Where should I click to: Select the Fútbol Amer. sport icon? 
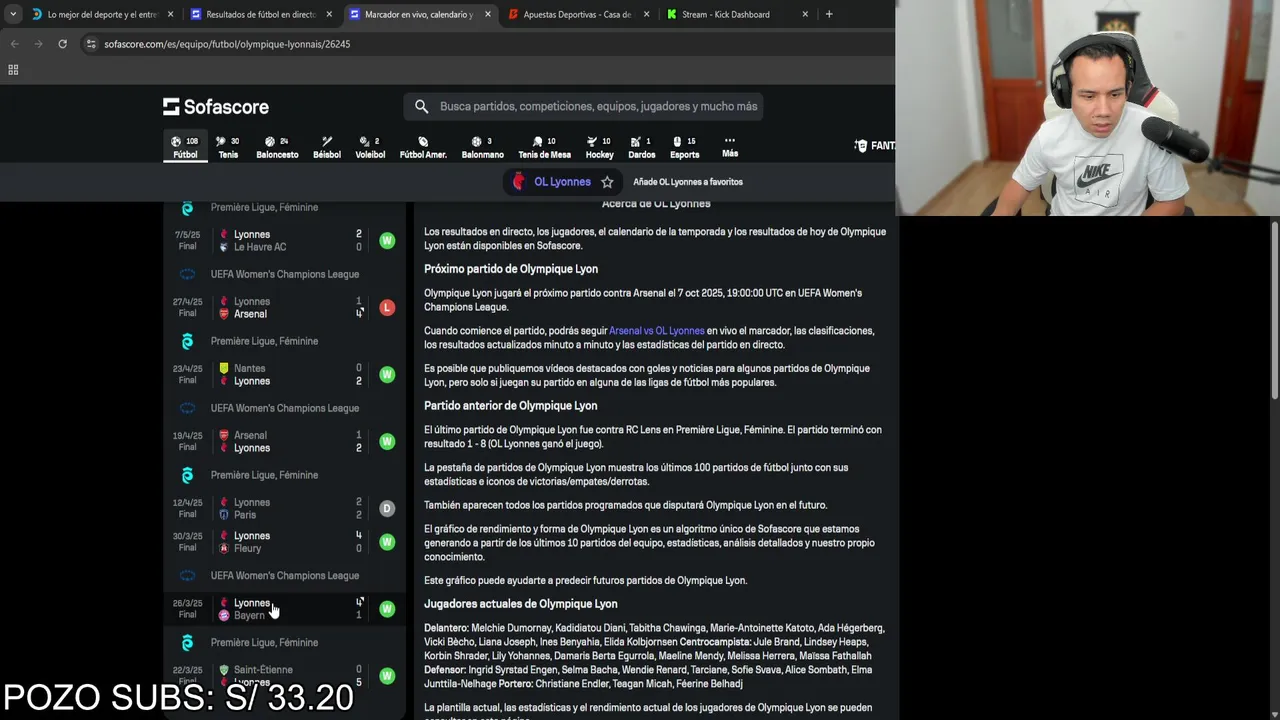[423, 147]
